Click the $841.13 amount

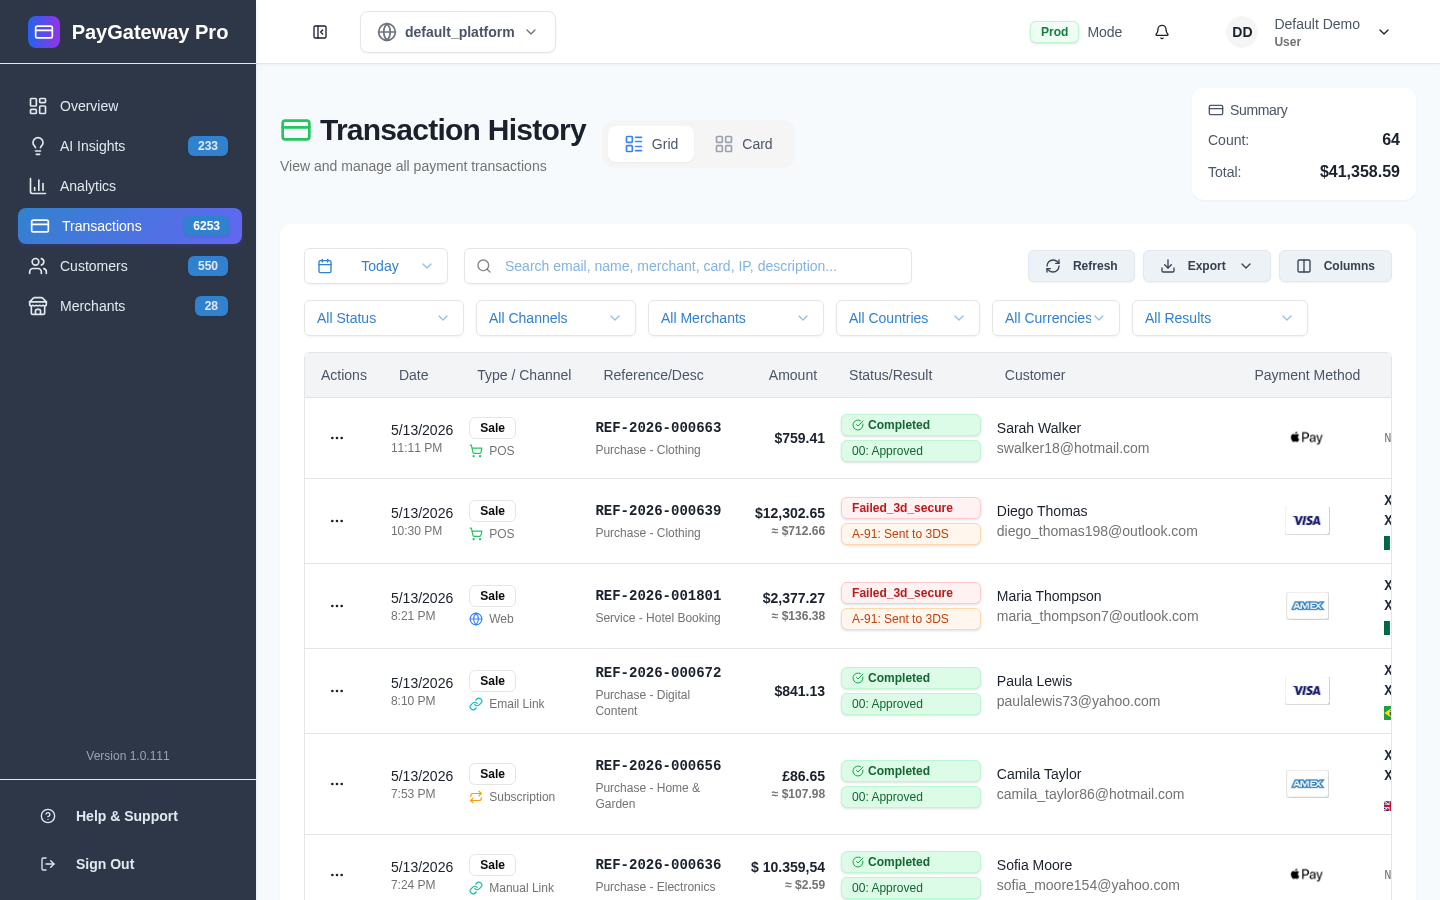click(800, 691)
